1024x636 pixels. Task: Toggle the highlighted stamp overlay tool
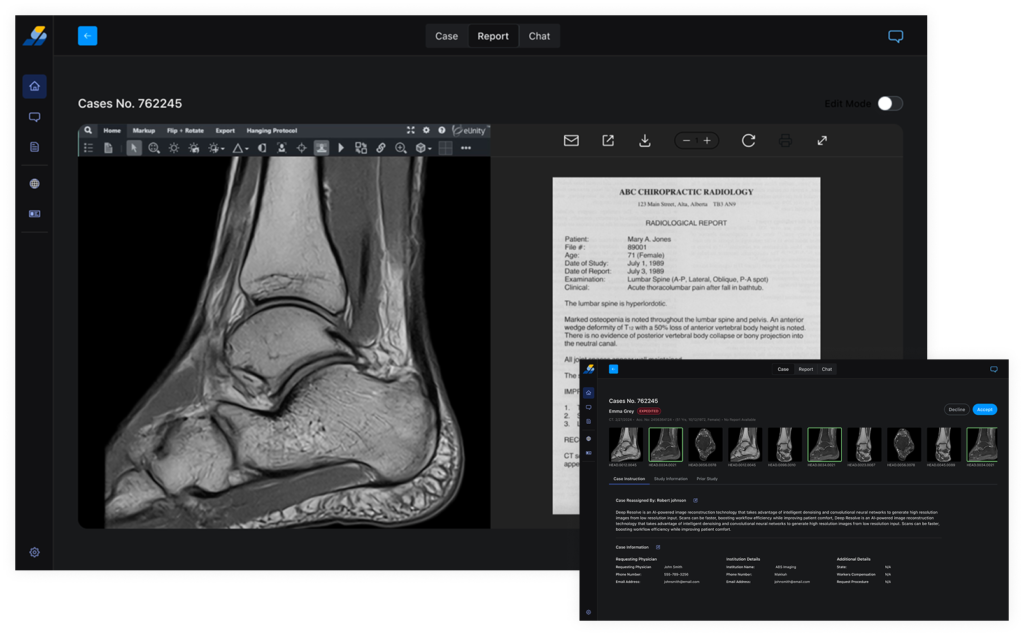coord(321,148)
